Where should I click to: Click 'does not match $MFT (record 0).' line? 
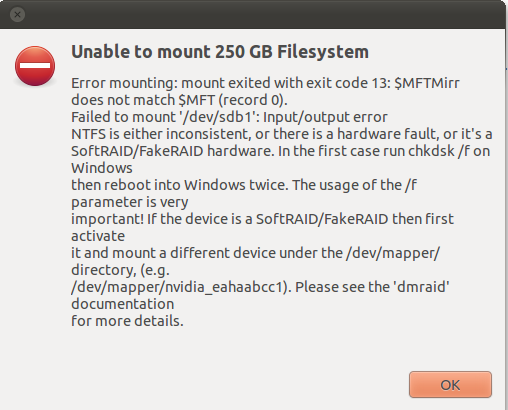[179, 100]
